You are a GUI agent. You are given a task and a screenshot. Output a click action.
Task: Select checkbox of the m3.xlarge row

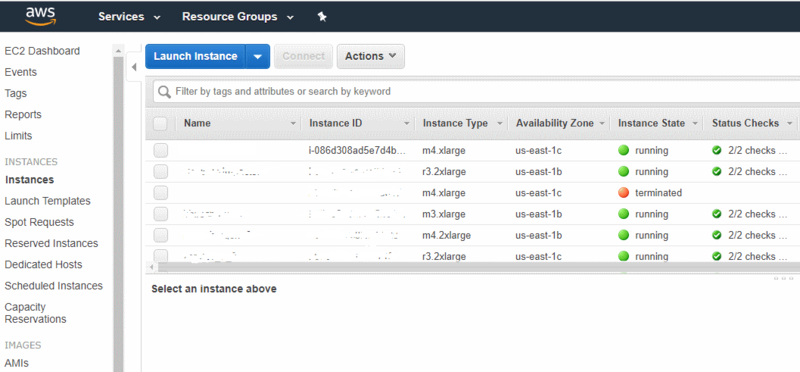161,214
